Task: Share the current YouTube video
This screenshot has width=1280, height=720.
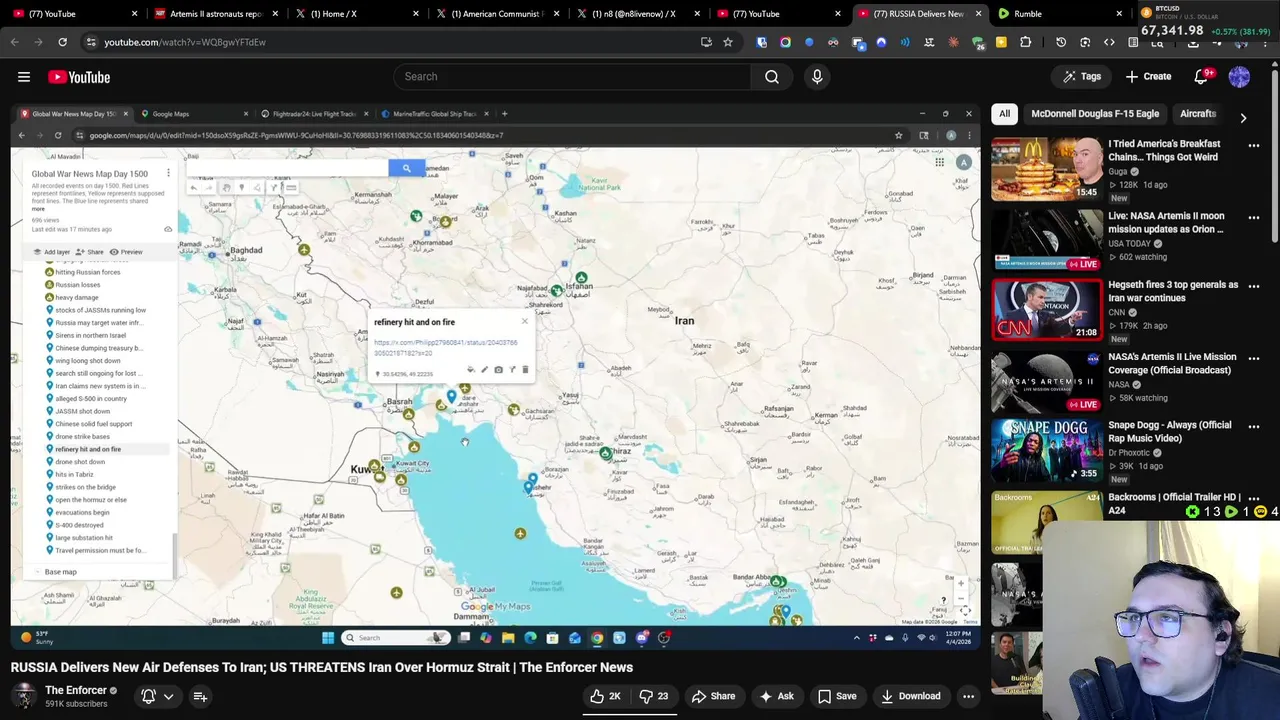Action: tap(713, 696)
